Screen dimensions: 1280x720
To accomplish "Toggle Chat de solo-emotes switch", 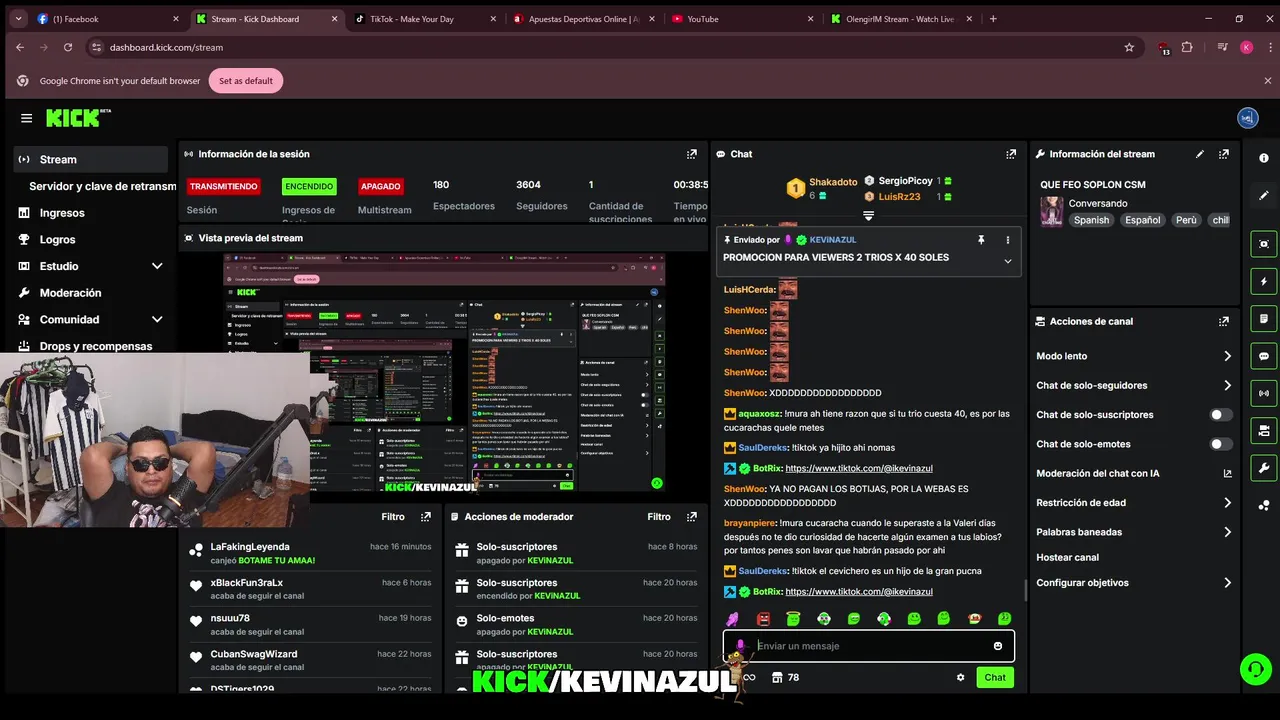I will pyautogui.click(x=1221, y=444).
